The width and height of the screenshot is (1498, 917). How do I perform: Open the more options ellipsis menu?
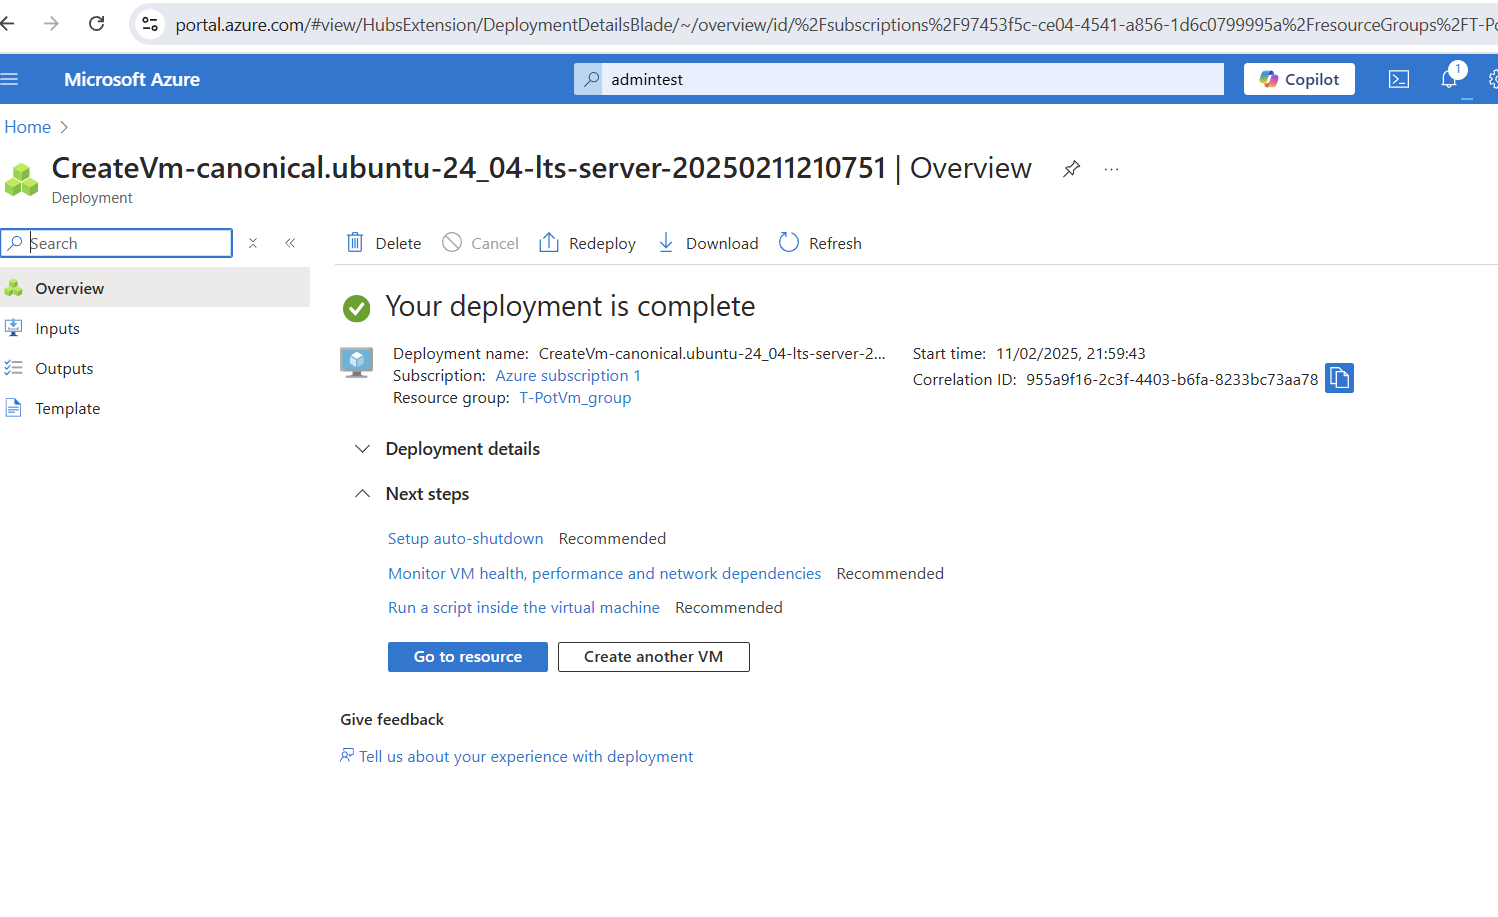[x=1111, y=169]
